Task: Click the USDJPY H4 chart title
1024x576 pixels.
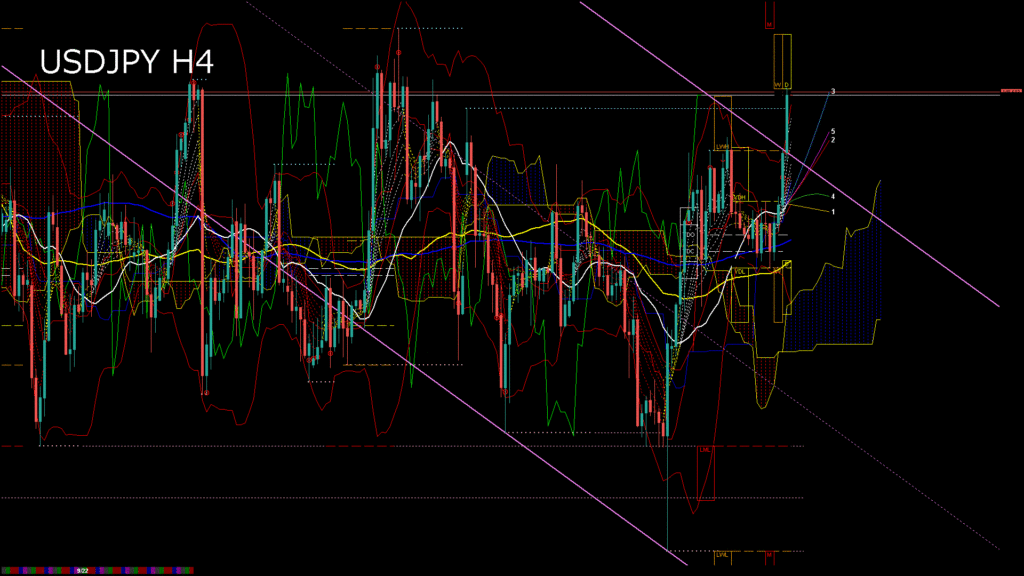Action: [x=126, y=62]
